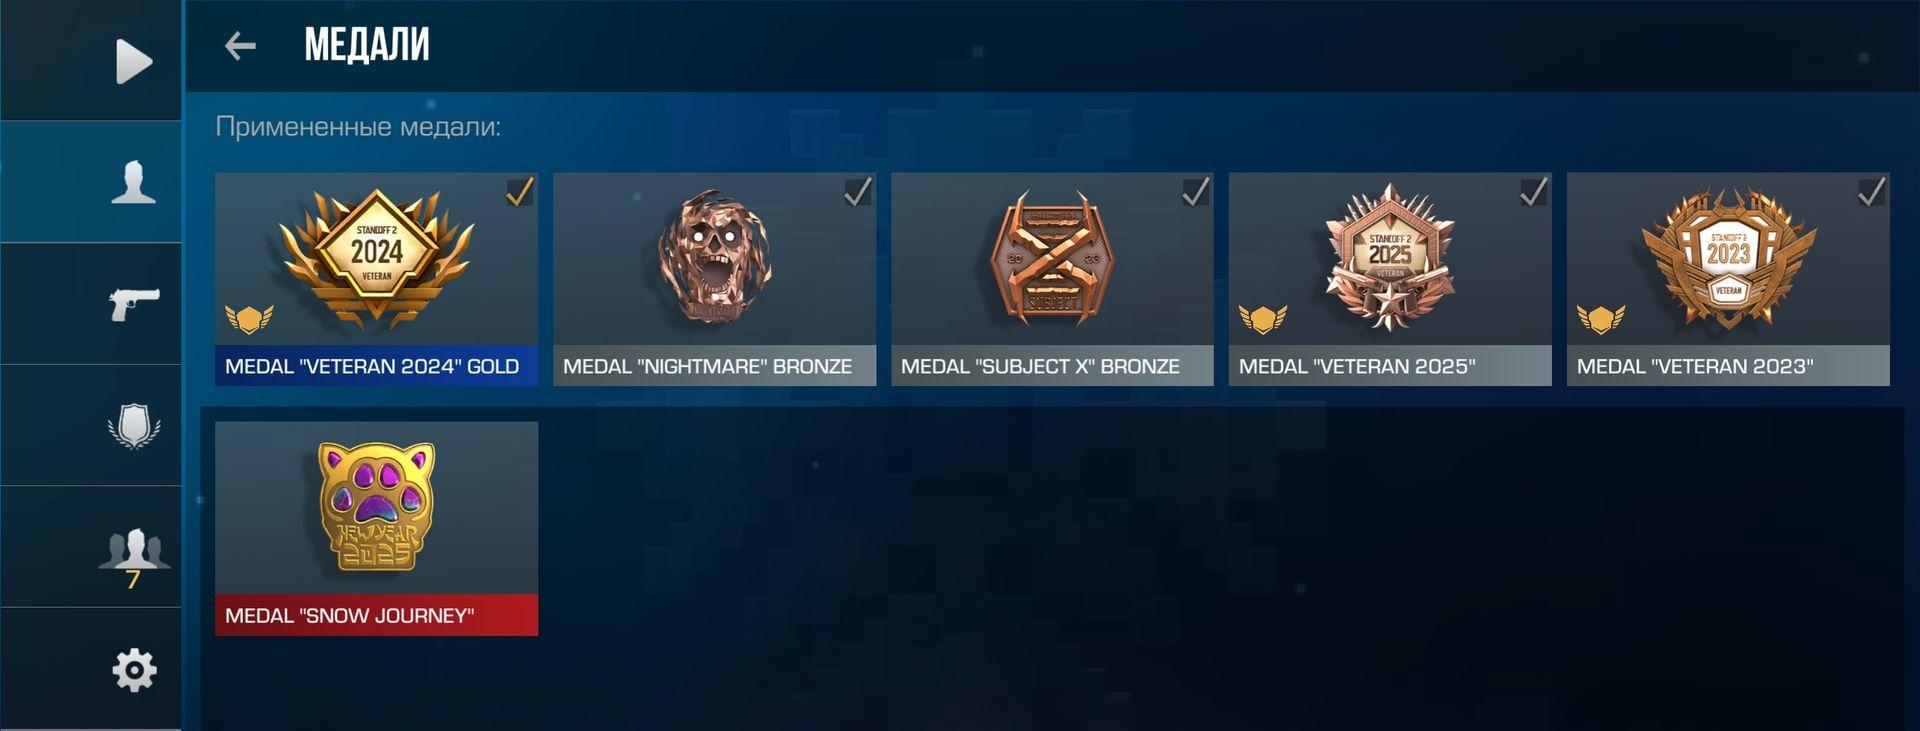Click veteran badge icon on 2023 medal

[1601, 319]
